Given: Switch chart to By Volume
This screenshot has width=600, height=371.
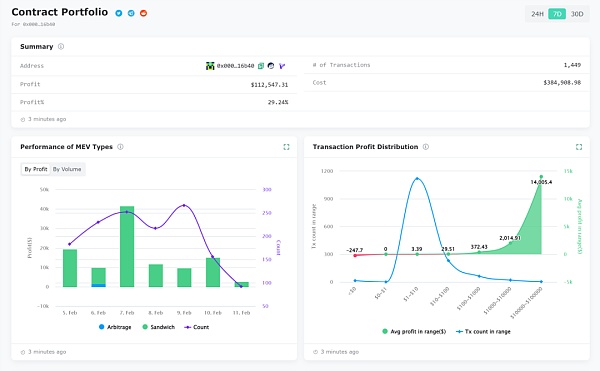Looking at the screenshot, I should point(67,169).
